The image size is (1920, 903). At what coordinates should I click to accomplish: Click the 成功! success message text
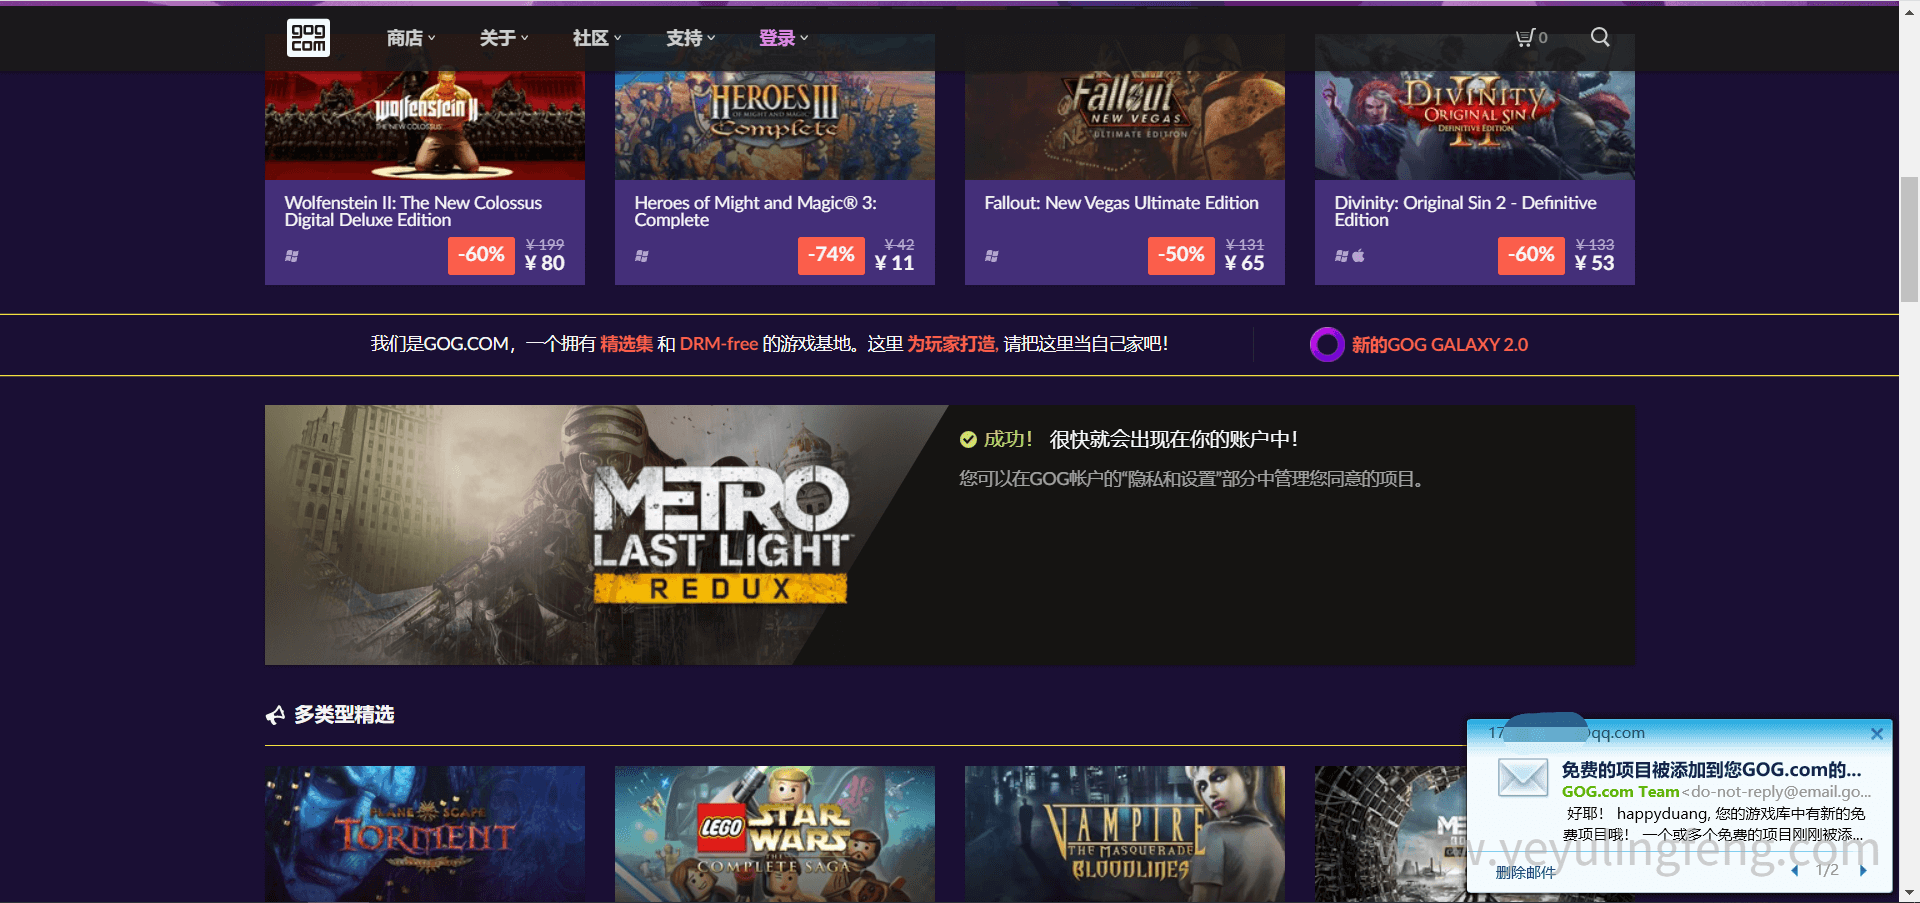[x=1009, y=439]
